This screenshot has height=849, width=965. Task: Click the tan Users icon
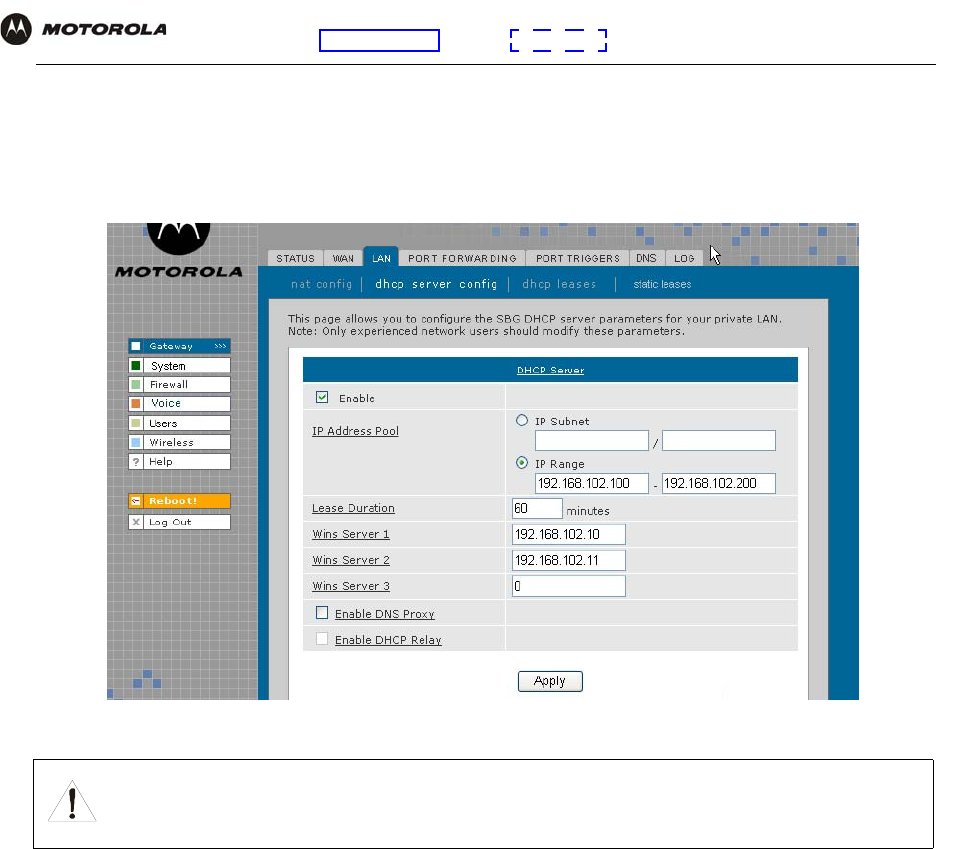136,423
